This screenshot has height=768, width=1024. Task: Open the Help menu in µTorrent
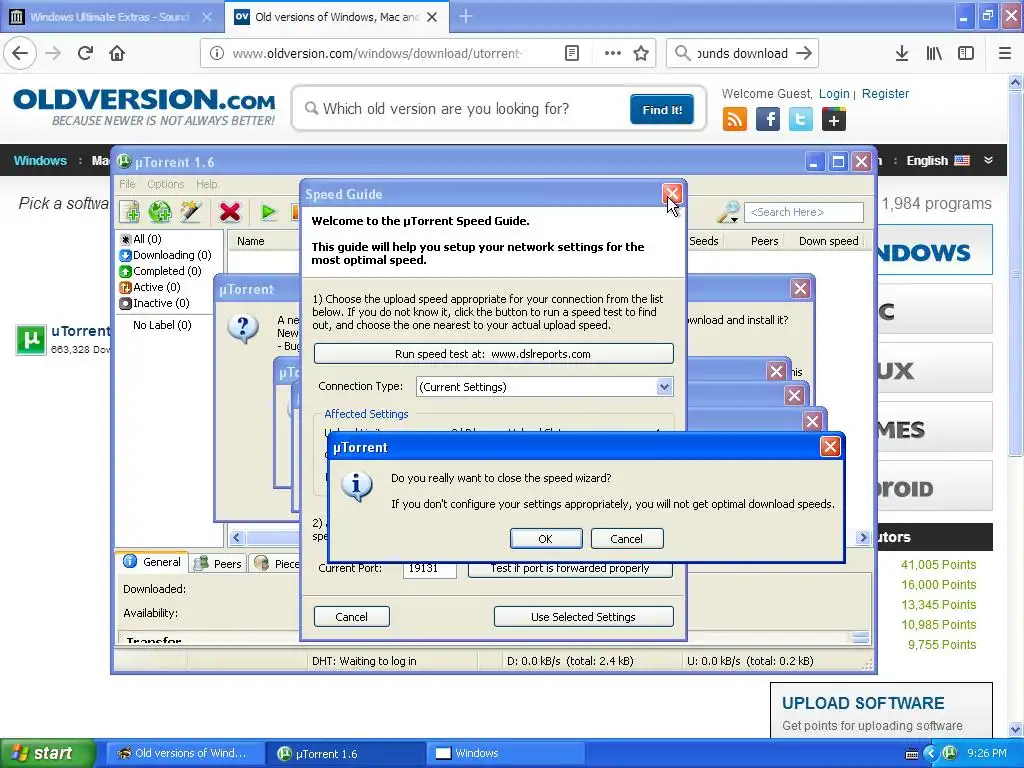(206, 184)
